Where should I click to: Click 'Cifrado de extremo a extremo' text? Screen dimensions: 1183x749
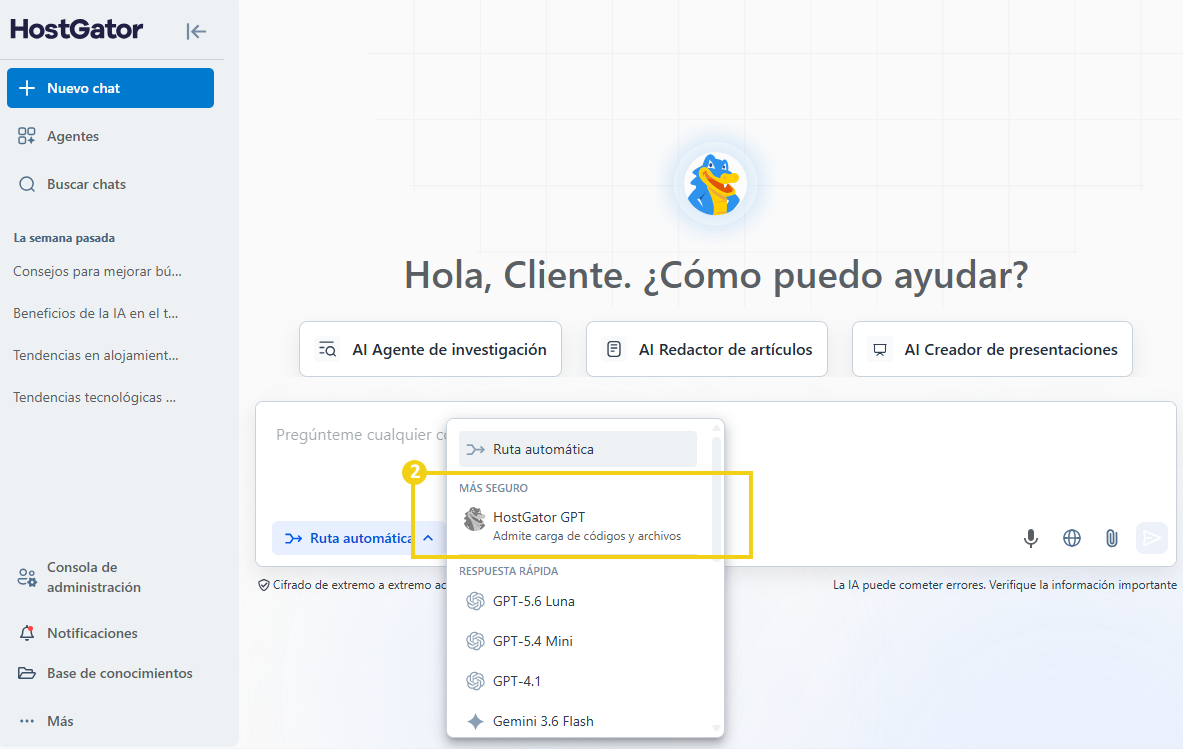(359, 585)
